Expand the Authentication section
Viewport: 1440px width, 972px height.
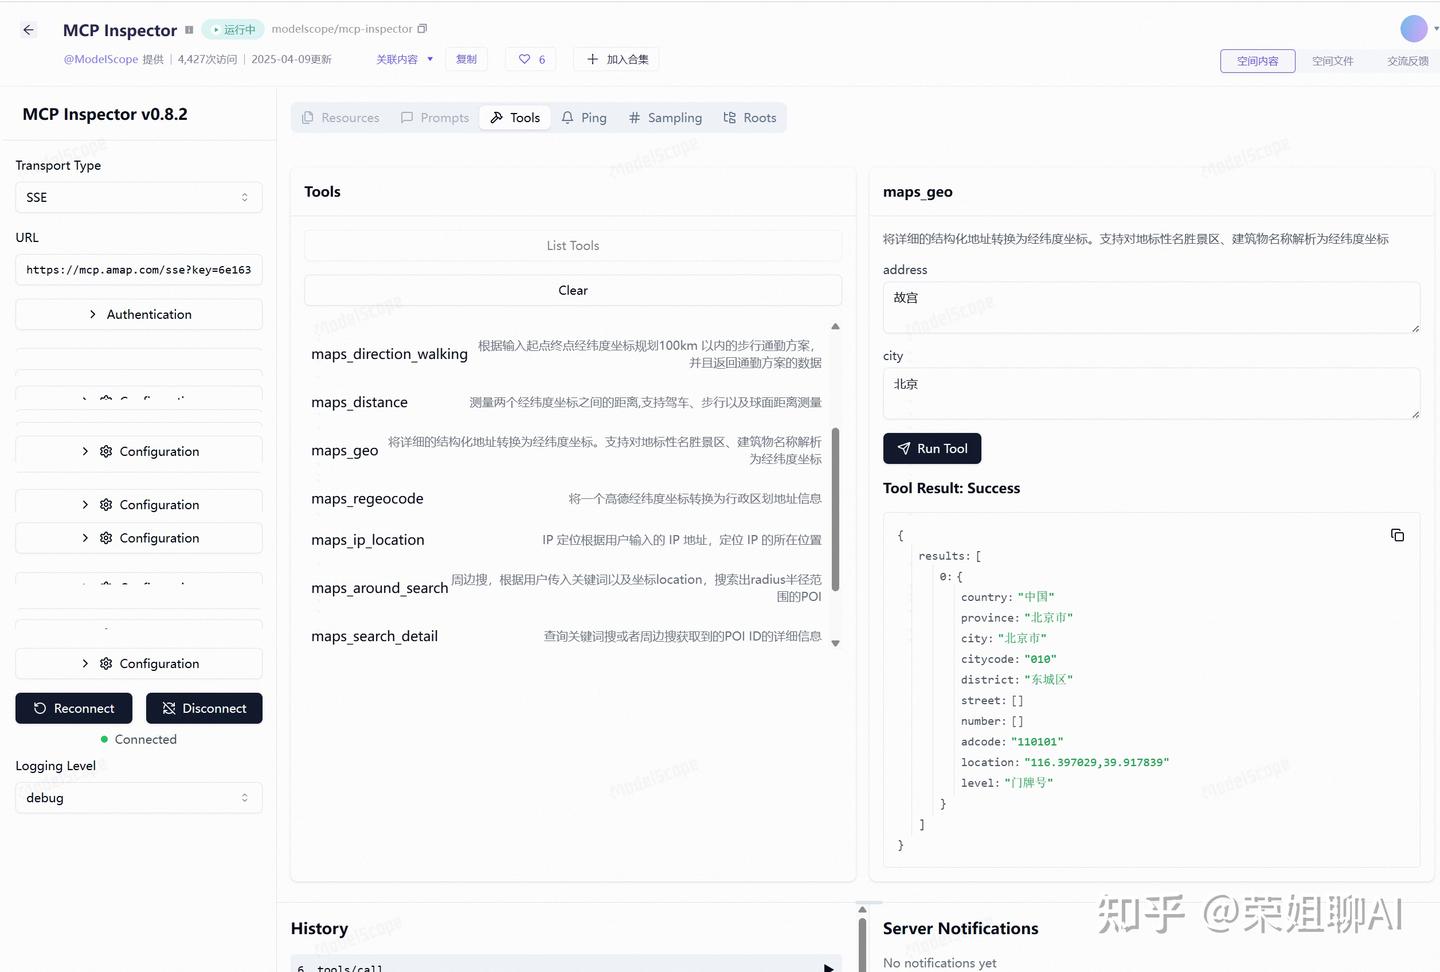click(x=138, y=314)
